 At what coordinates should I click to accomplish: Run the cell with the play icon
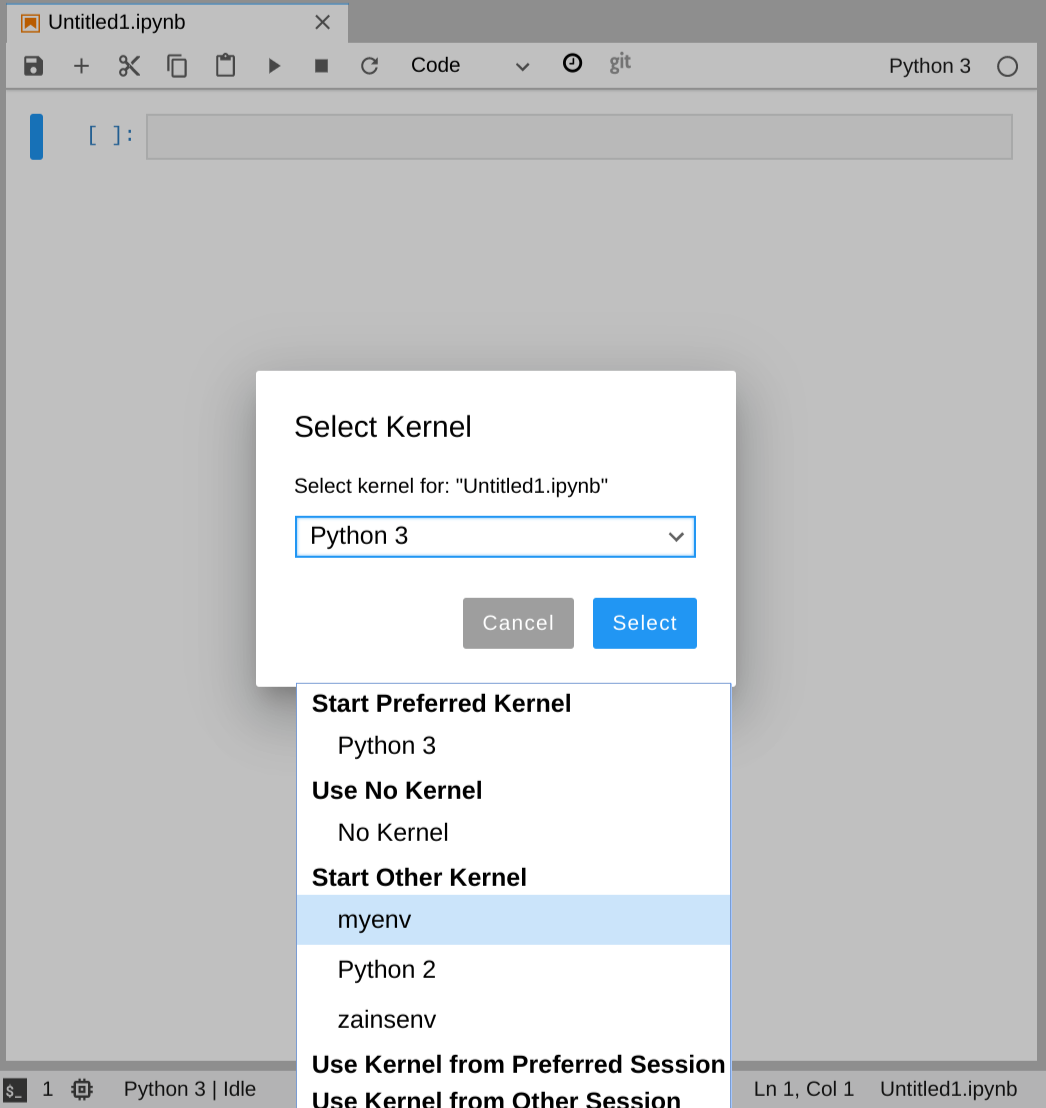pyautogui.click(x=273, y=65)
